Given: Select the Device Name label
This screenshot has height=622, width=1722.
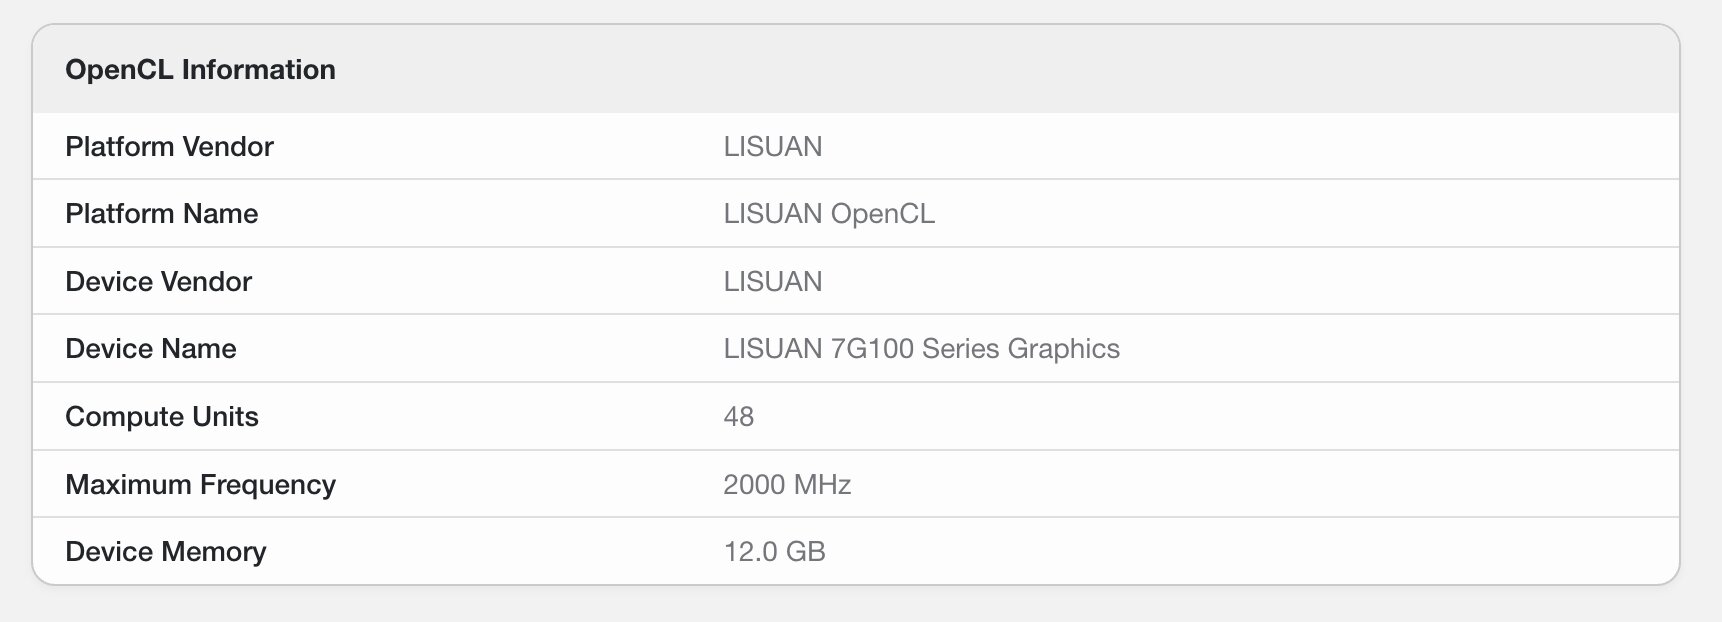Looking at the screenshot, I should [x=150, y=348].
